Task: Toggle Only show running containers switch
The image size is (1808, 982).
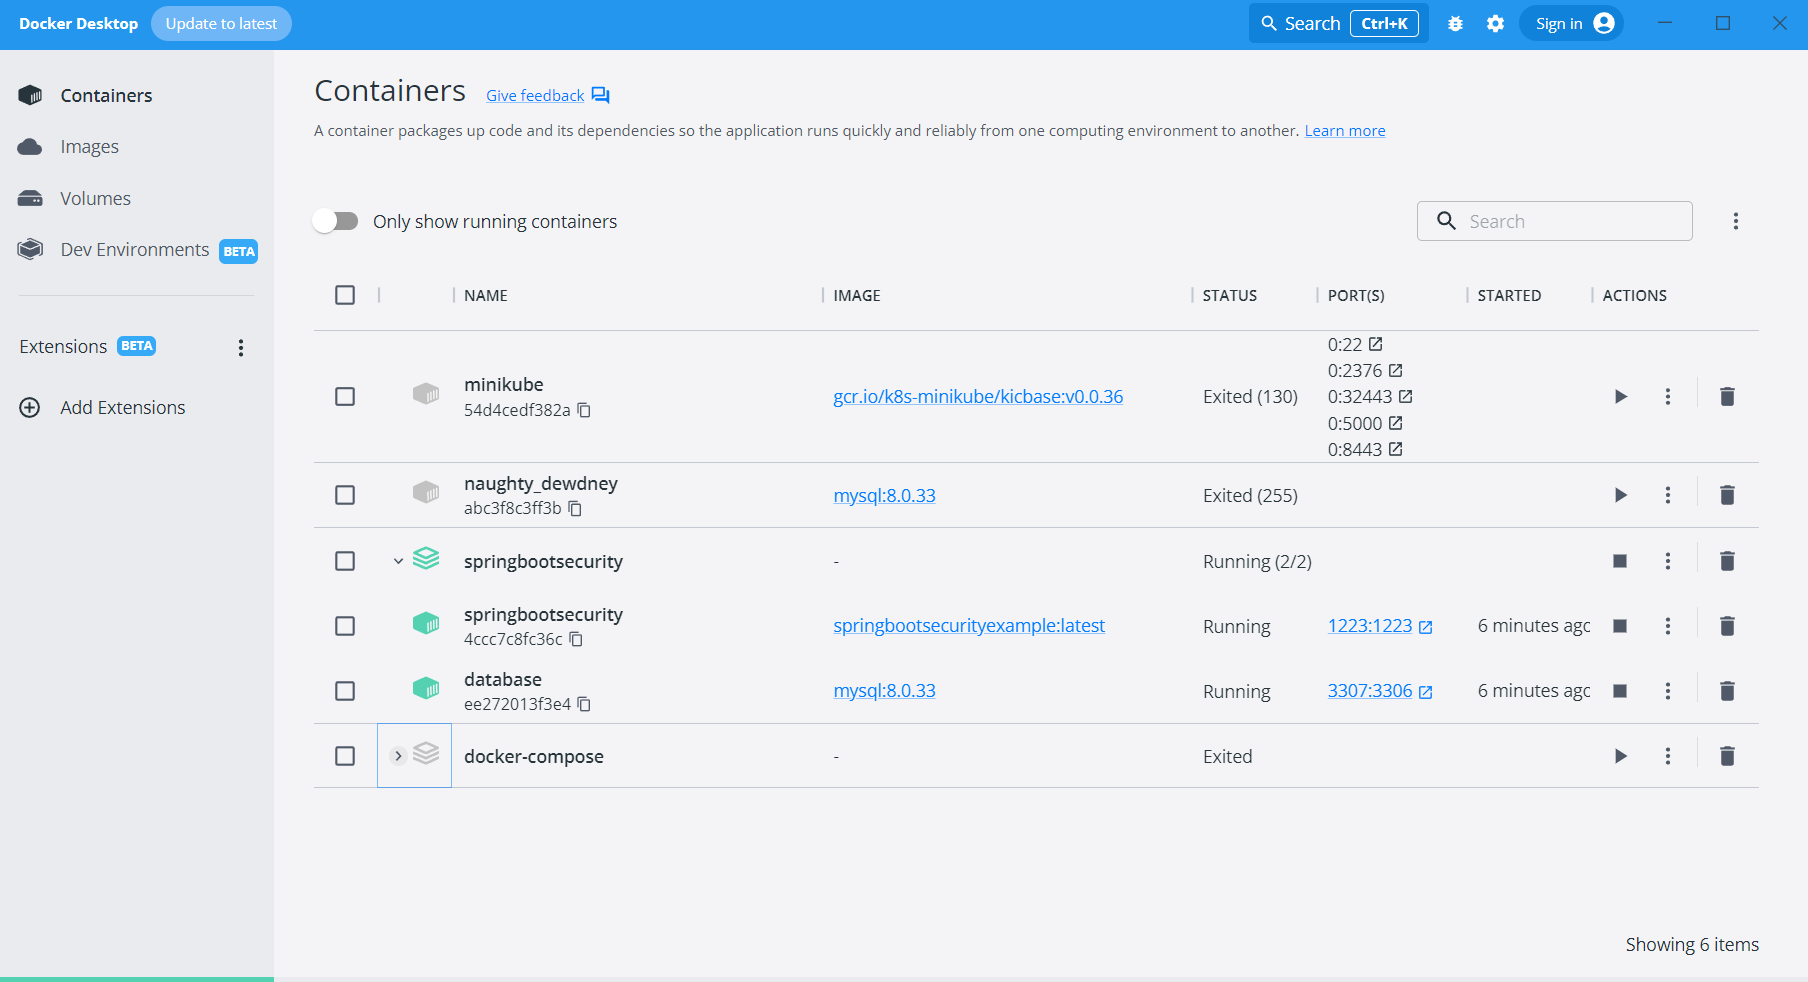Action: point(335,221)
